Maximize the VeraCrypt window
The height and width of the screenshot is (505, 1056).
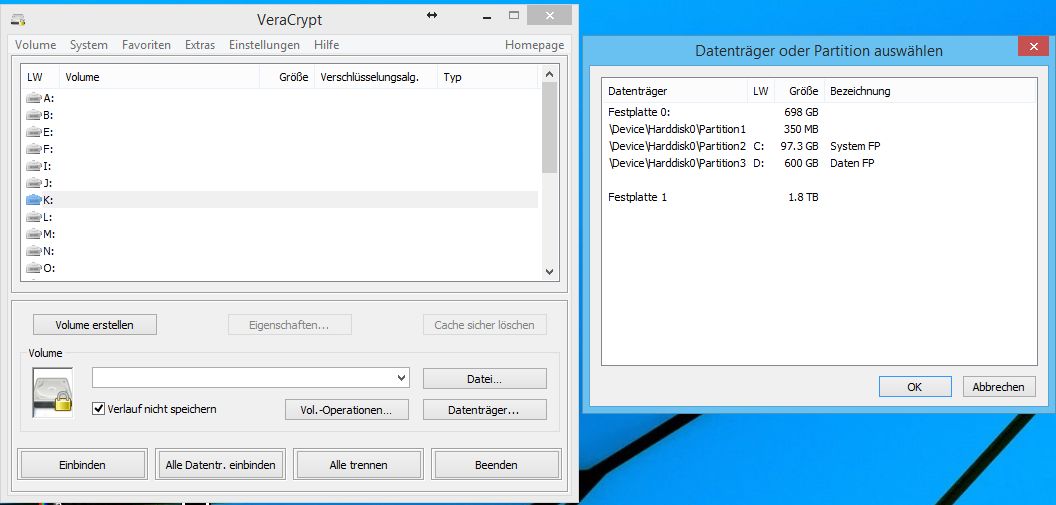tap(514, 15)
